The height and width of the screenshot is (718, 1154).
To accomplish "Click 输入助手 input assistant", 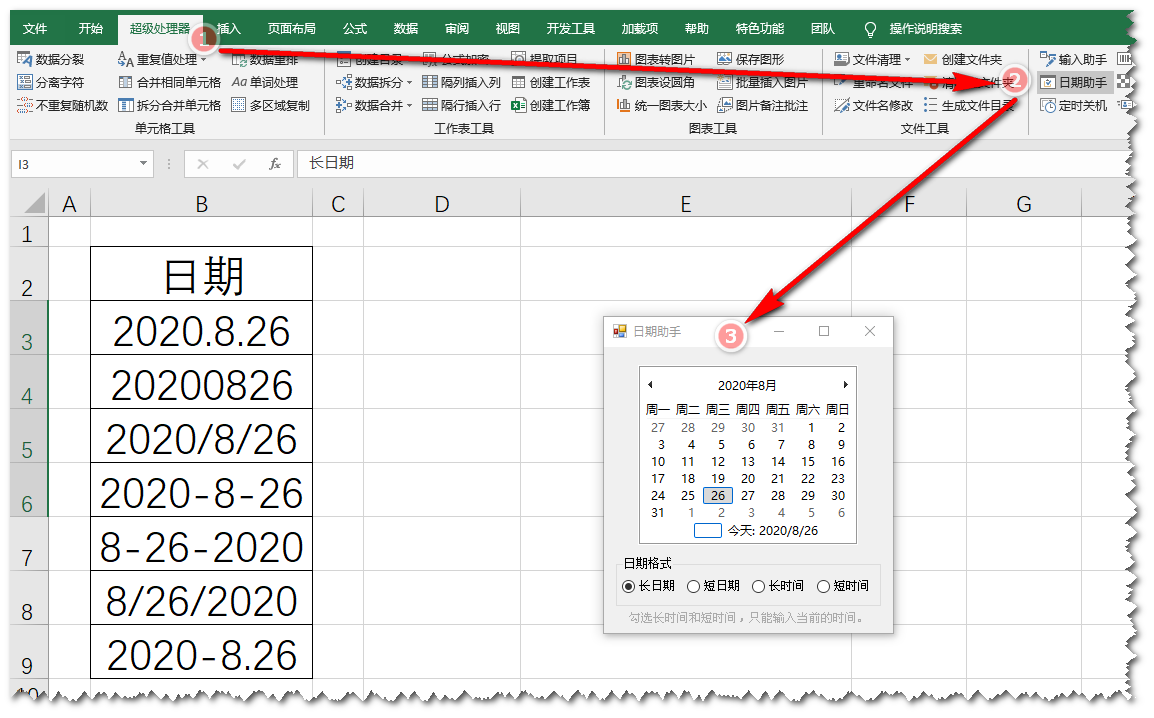I will tap(1074, 59).
